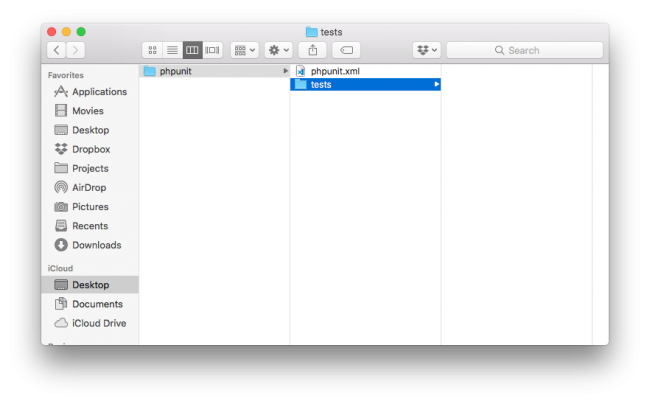The image size is (650, 404).
Task: Select AirDrop in the sidebar
Action: [x=90, y=188]
